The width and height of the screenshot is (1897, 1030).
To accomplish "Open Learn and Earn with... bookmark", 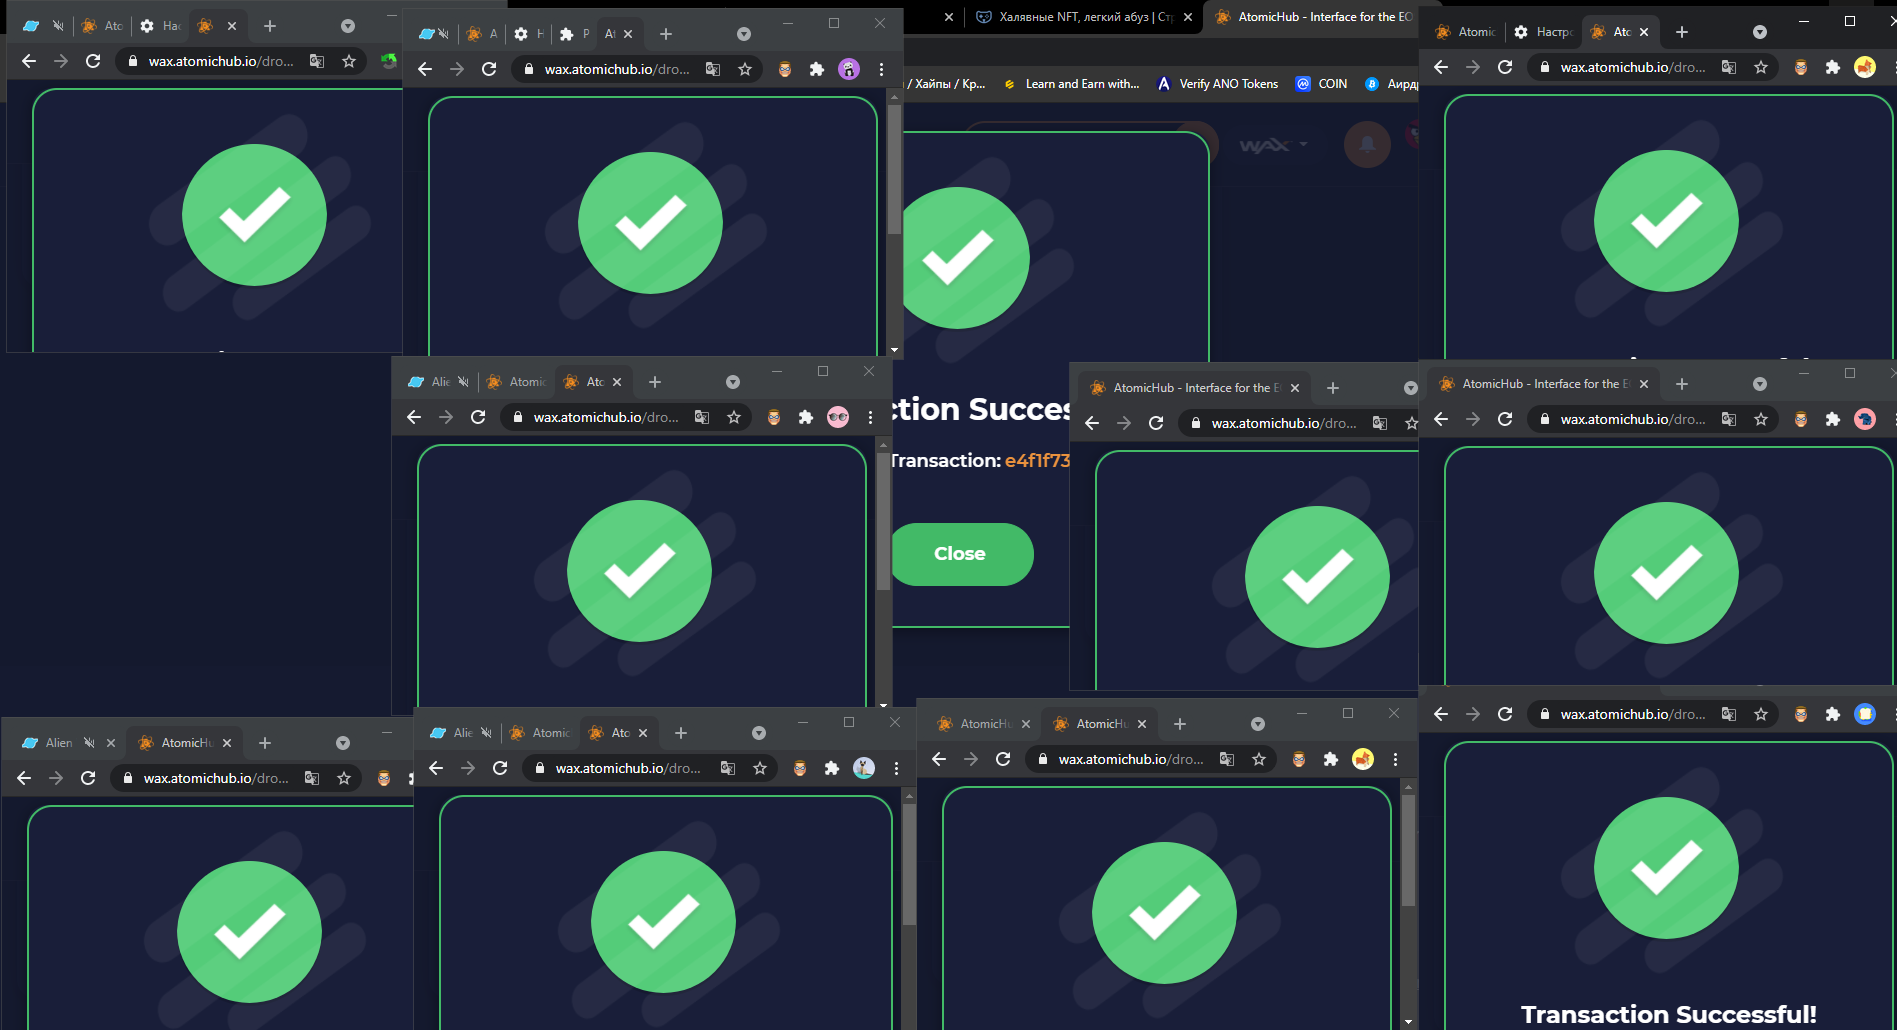I will (x=1071, y=84).
